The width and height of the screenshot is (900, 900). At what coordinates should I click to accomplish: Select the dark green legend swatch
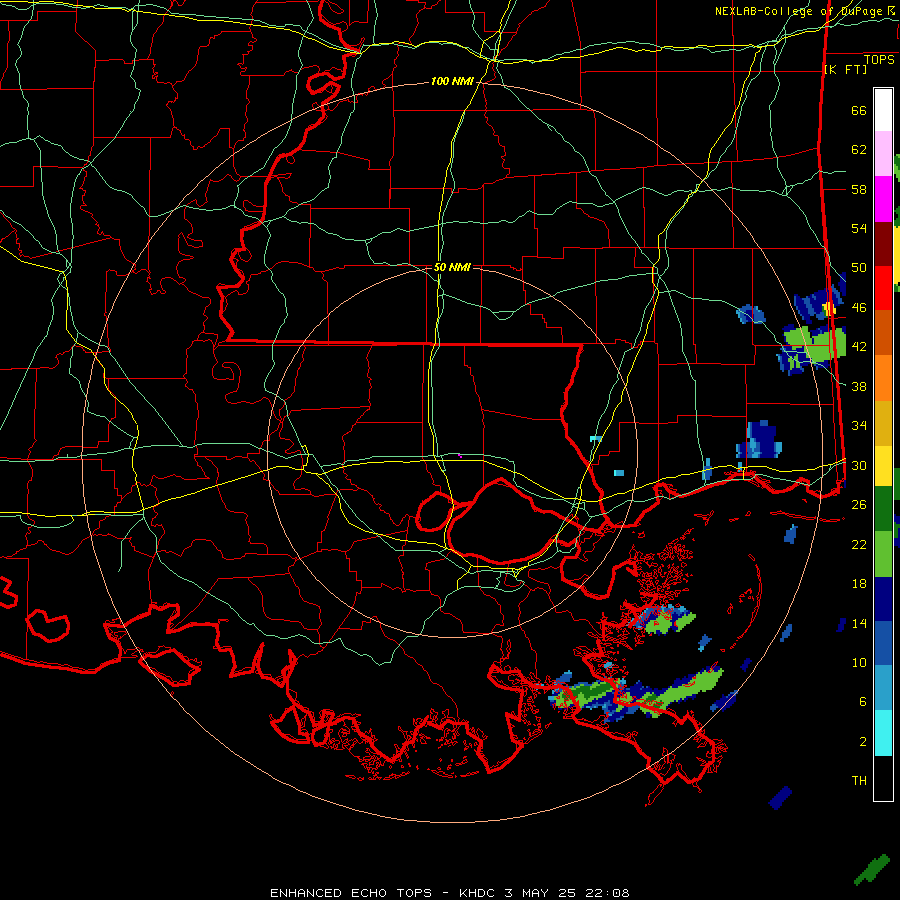[x=883, y=509]
